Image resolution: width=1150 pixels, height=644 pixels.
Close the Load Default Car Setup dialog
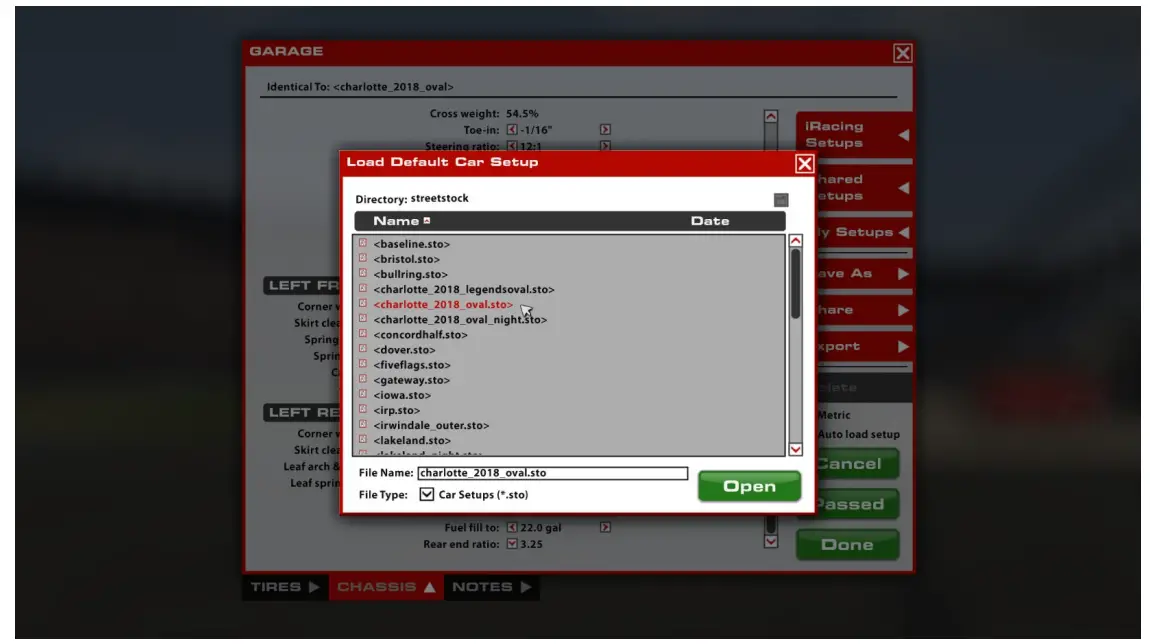point(805,164)
